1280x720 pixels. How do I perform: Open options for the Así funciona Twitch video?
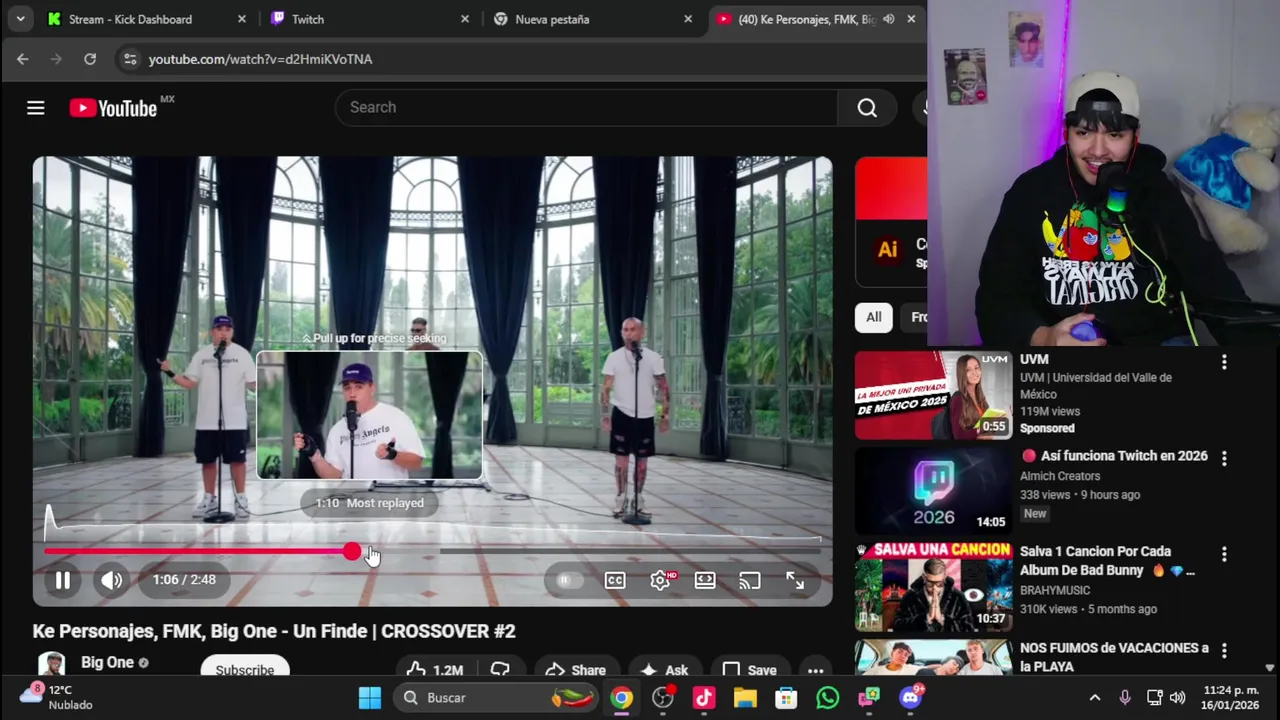[1224, 458]
